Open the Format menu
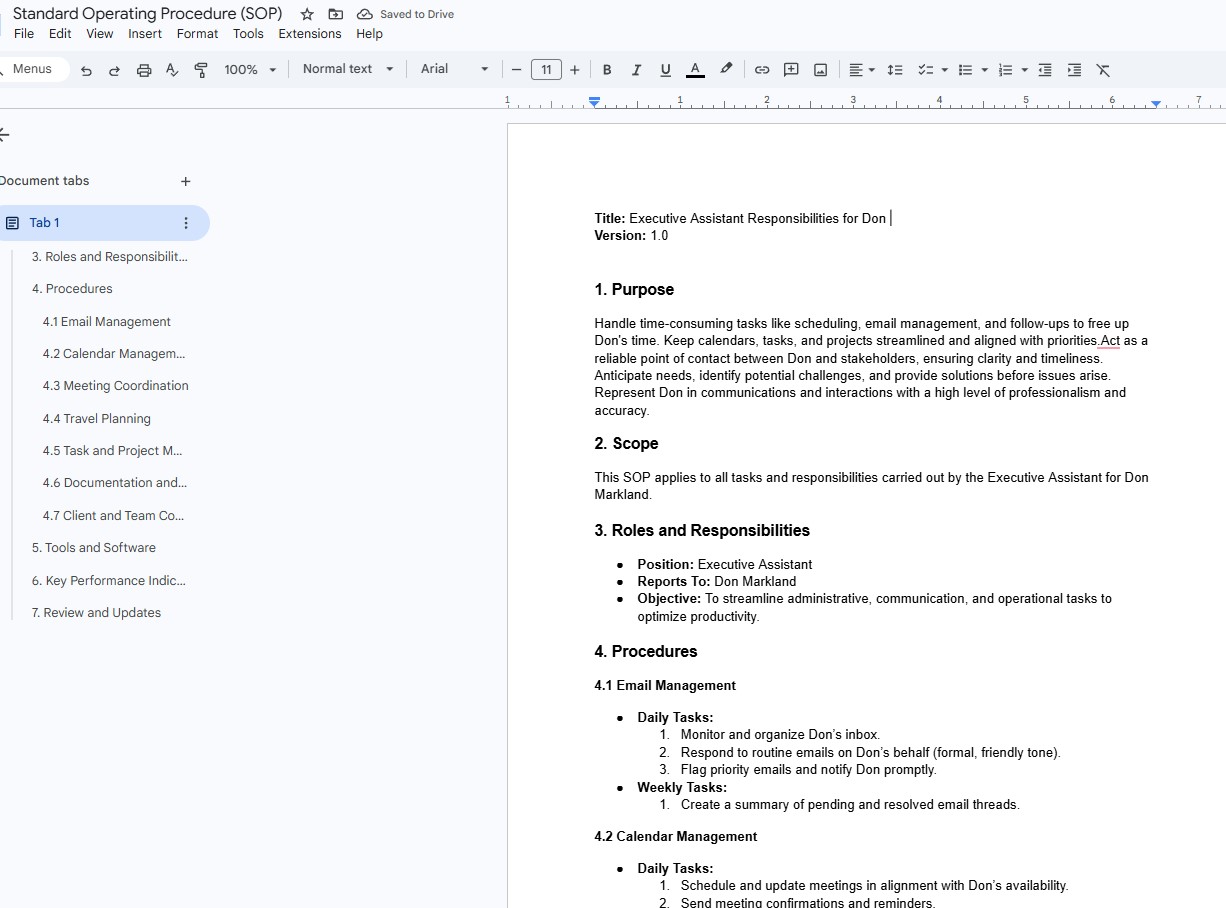 [x=197, y=34]
